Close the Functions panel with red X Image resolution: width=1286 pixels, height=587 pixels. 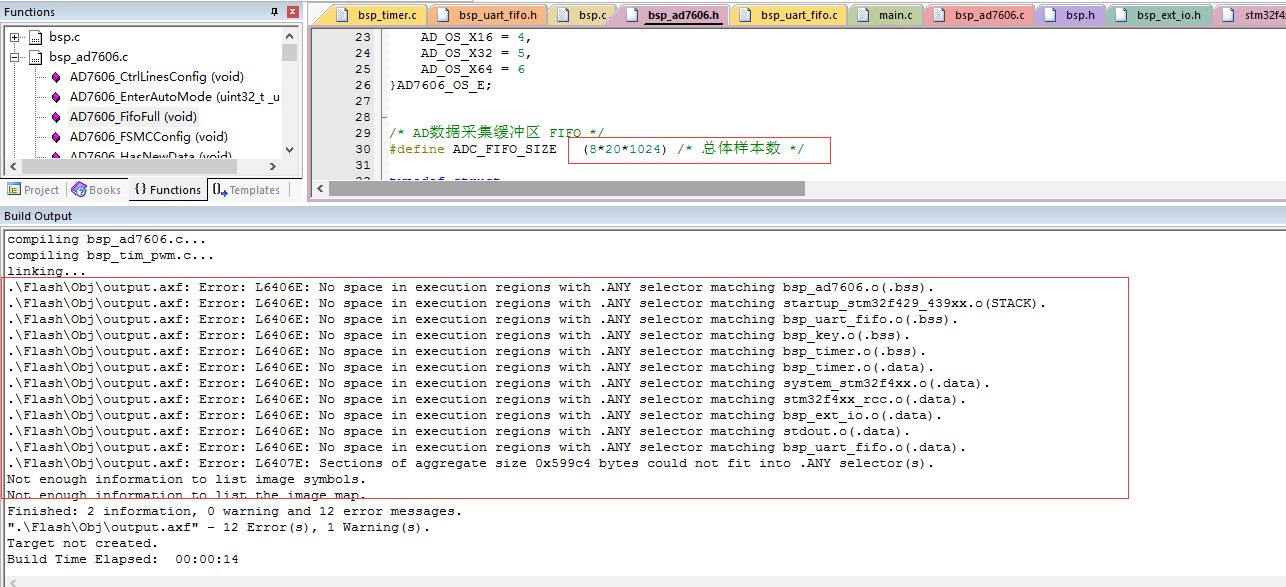point(292,12)
